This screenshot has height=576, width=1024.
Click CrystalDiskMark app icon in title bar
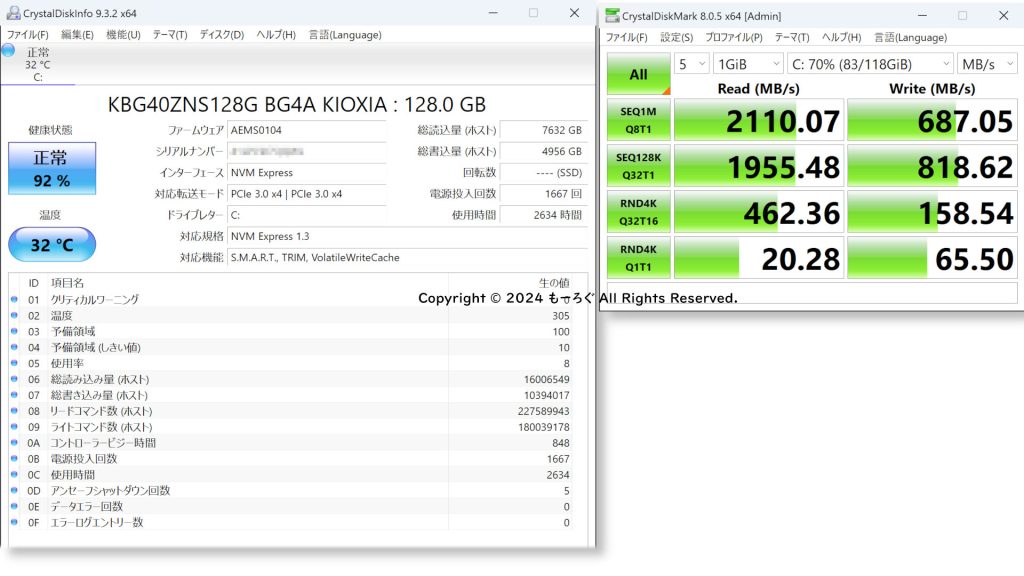(612, 16)
